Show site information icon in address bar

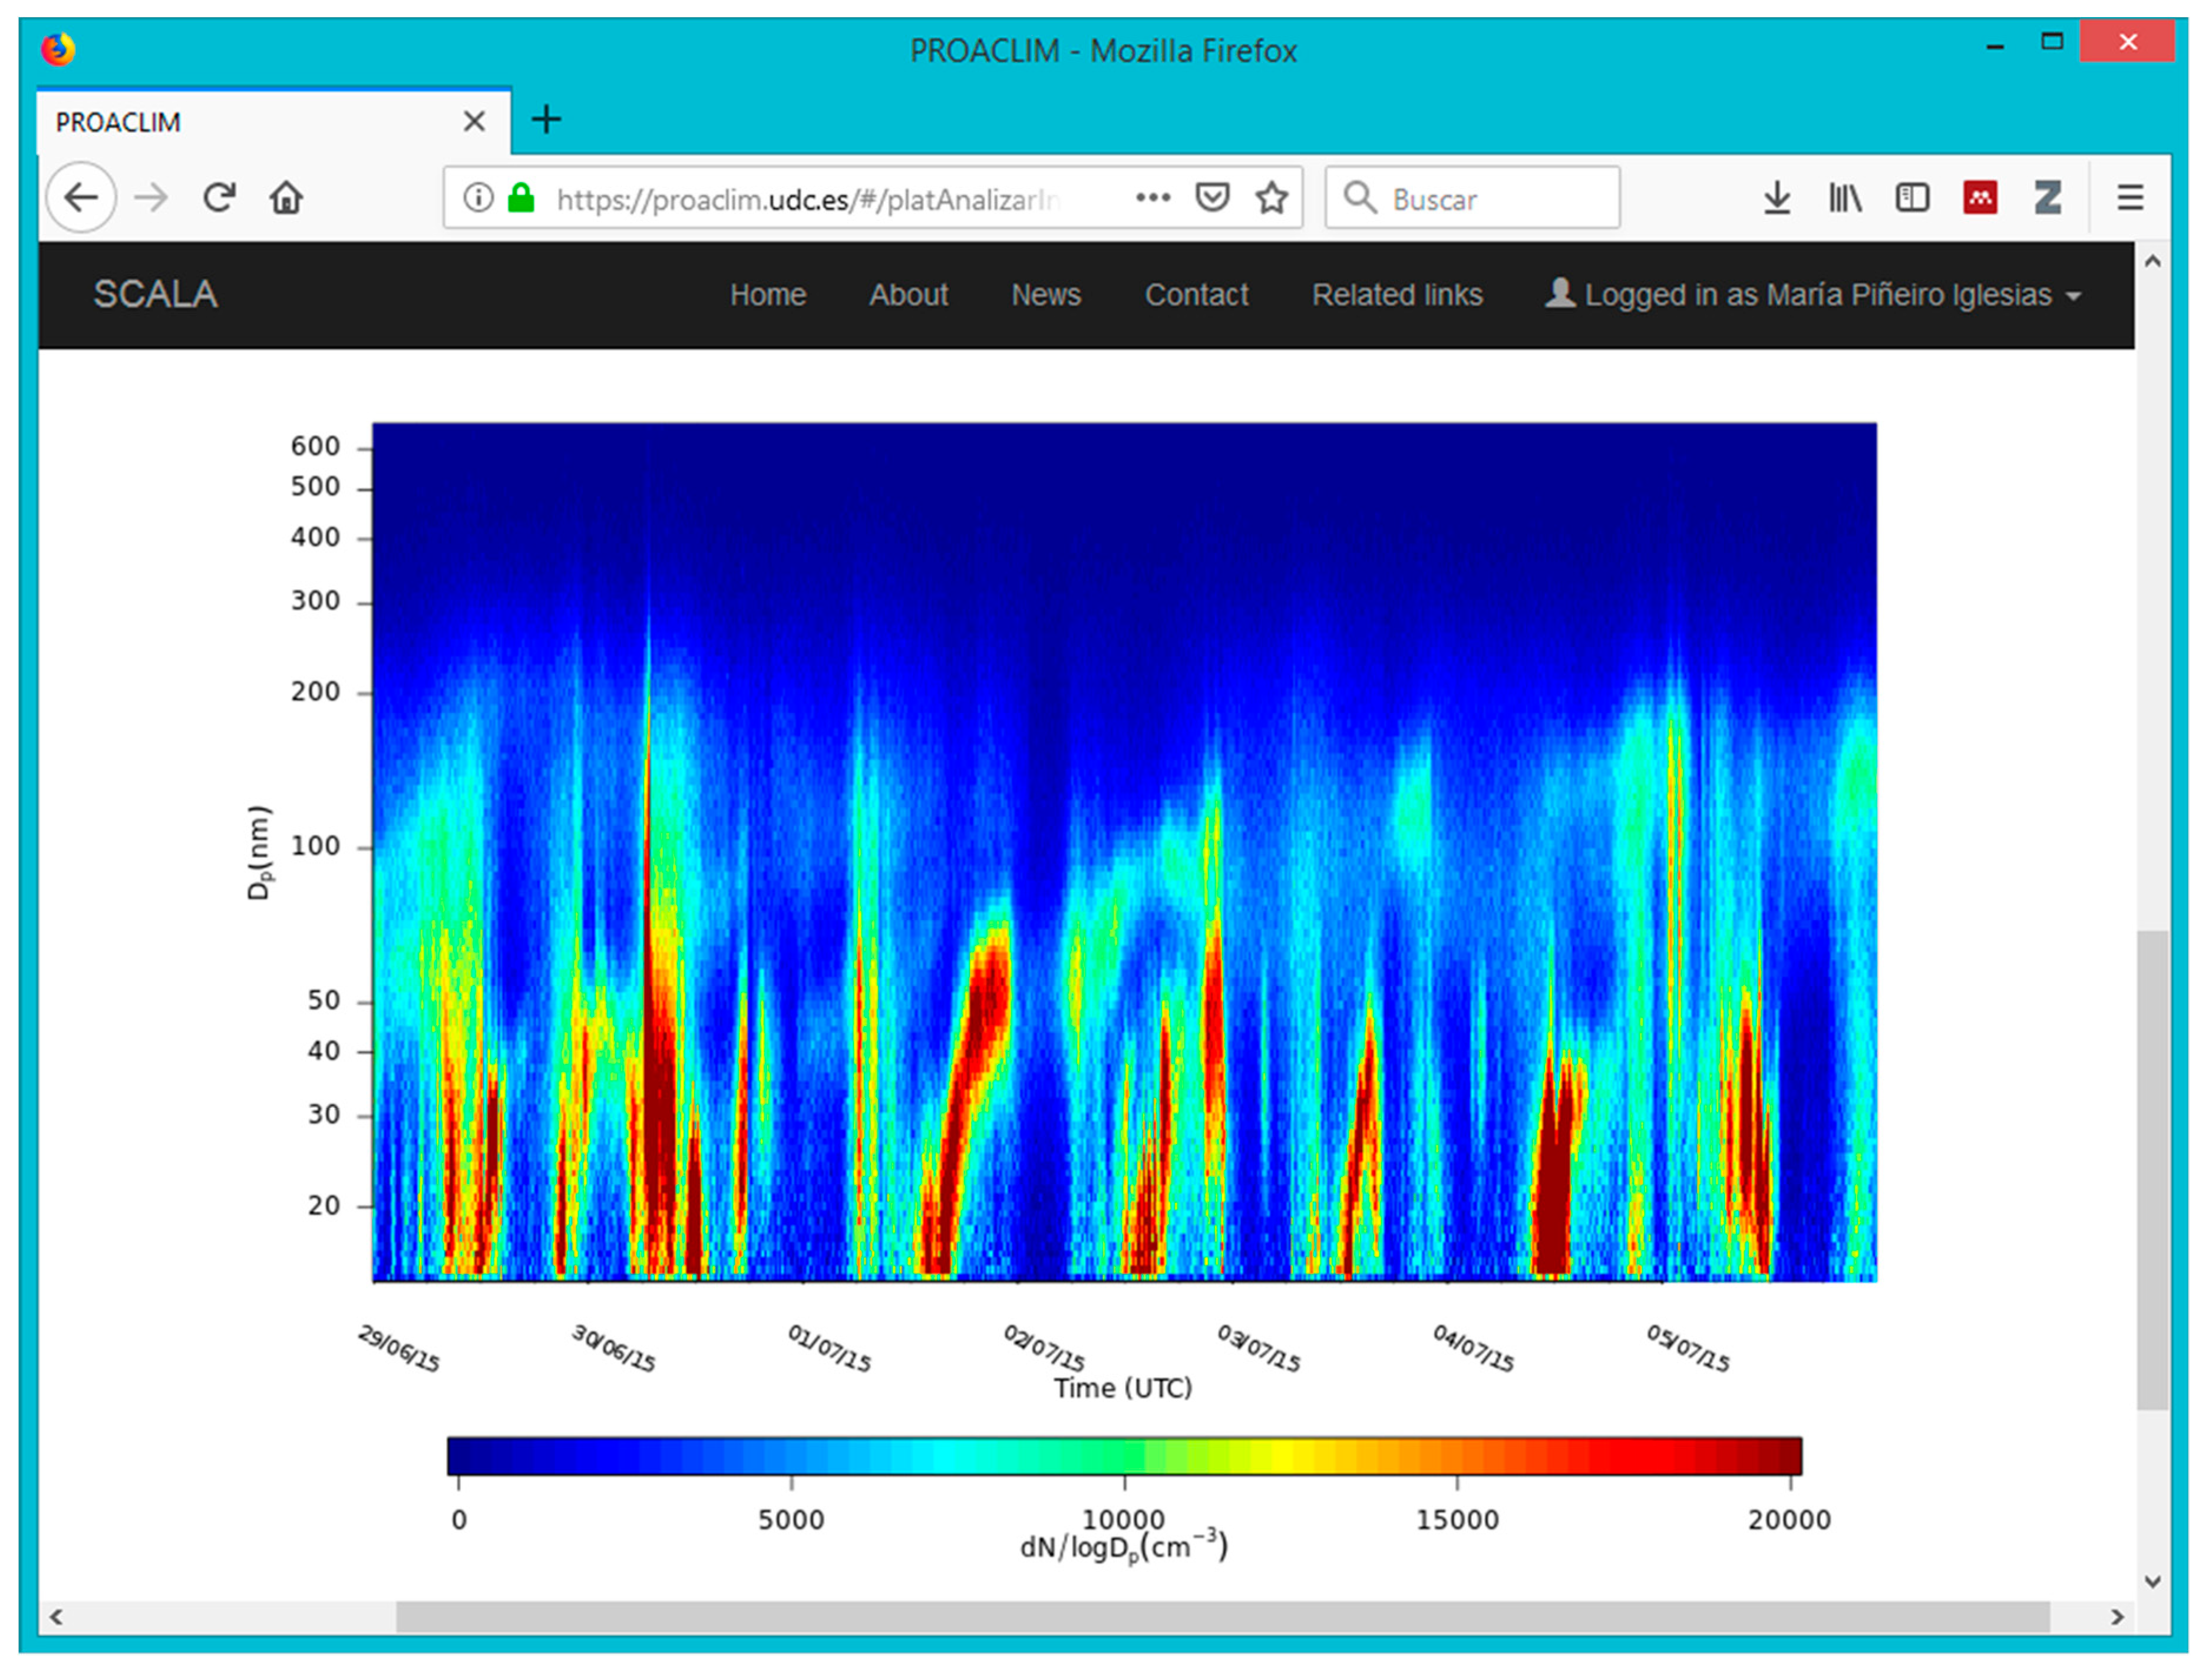point(478,198)
